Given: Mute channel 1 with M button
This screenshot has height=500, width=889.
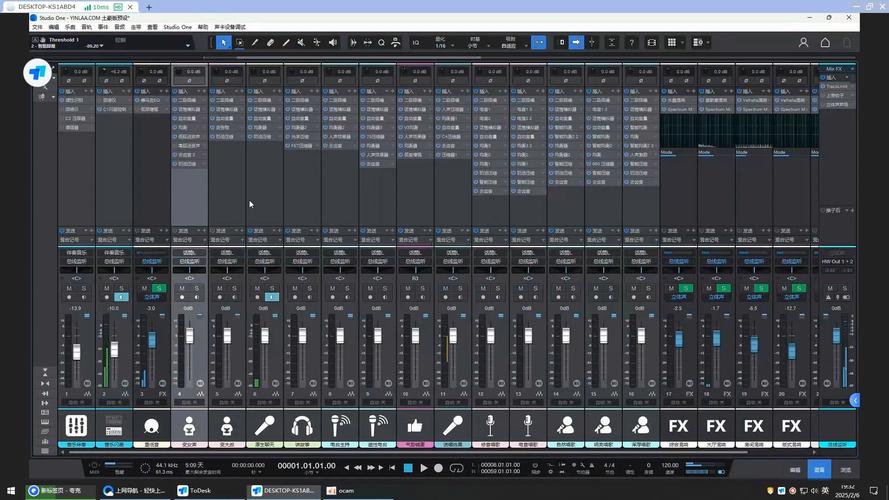Looking at the screenshot, I should tap(69, 288).
